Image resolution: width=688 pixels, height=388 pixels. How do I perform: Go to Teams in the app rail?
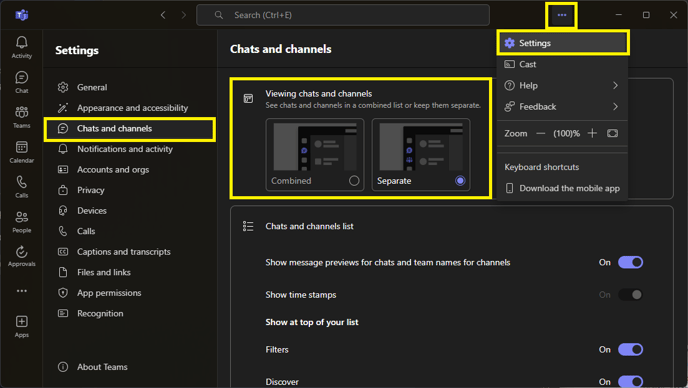tap(22, 117)
